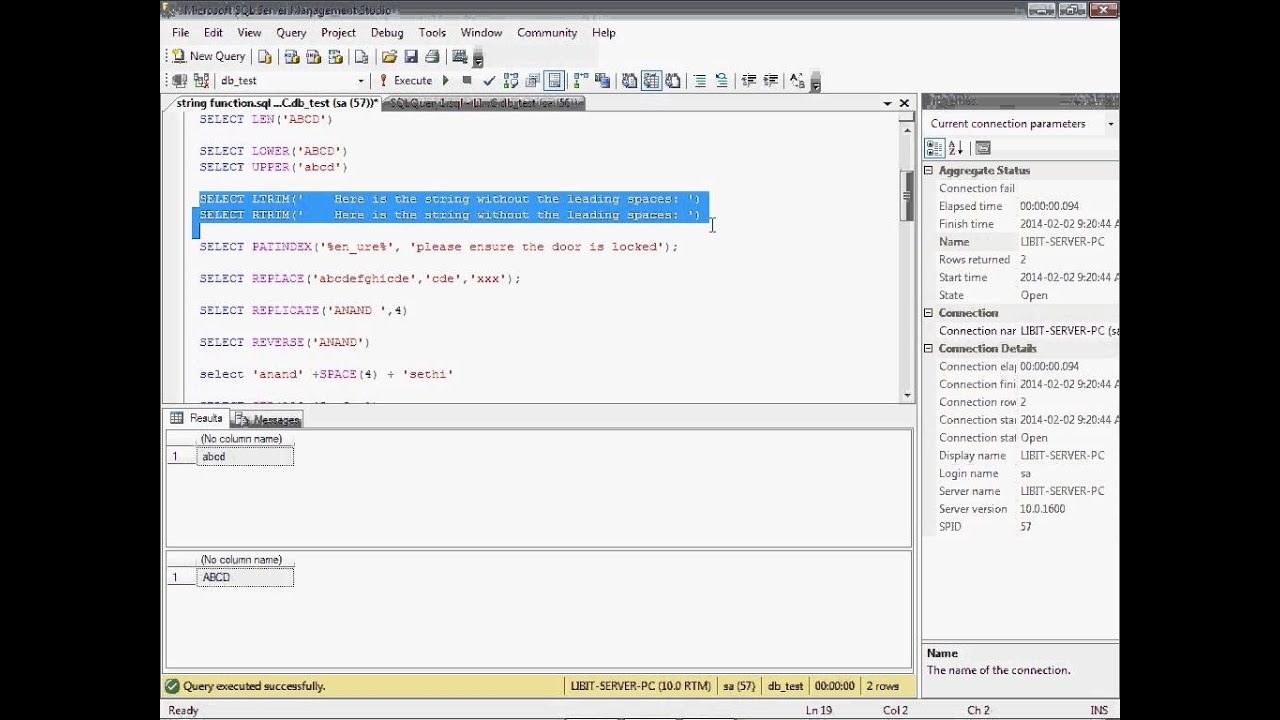This screenshot has width=1280, height=720.
Task: Start debugging with the green arrow
Action: tap(446, 81)
